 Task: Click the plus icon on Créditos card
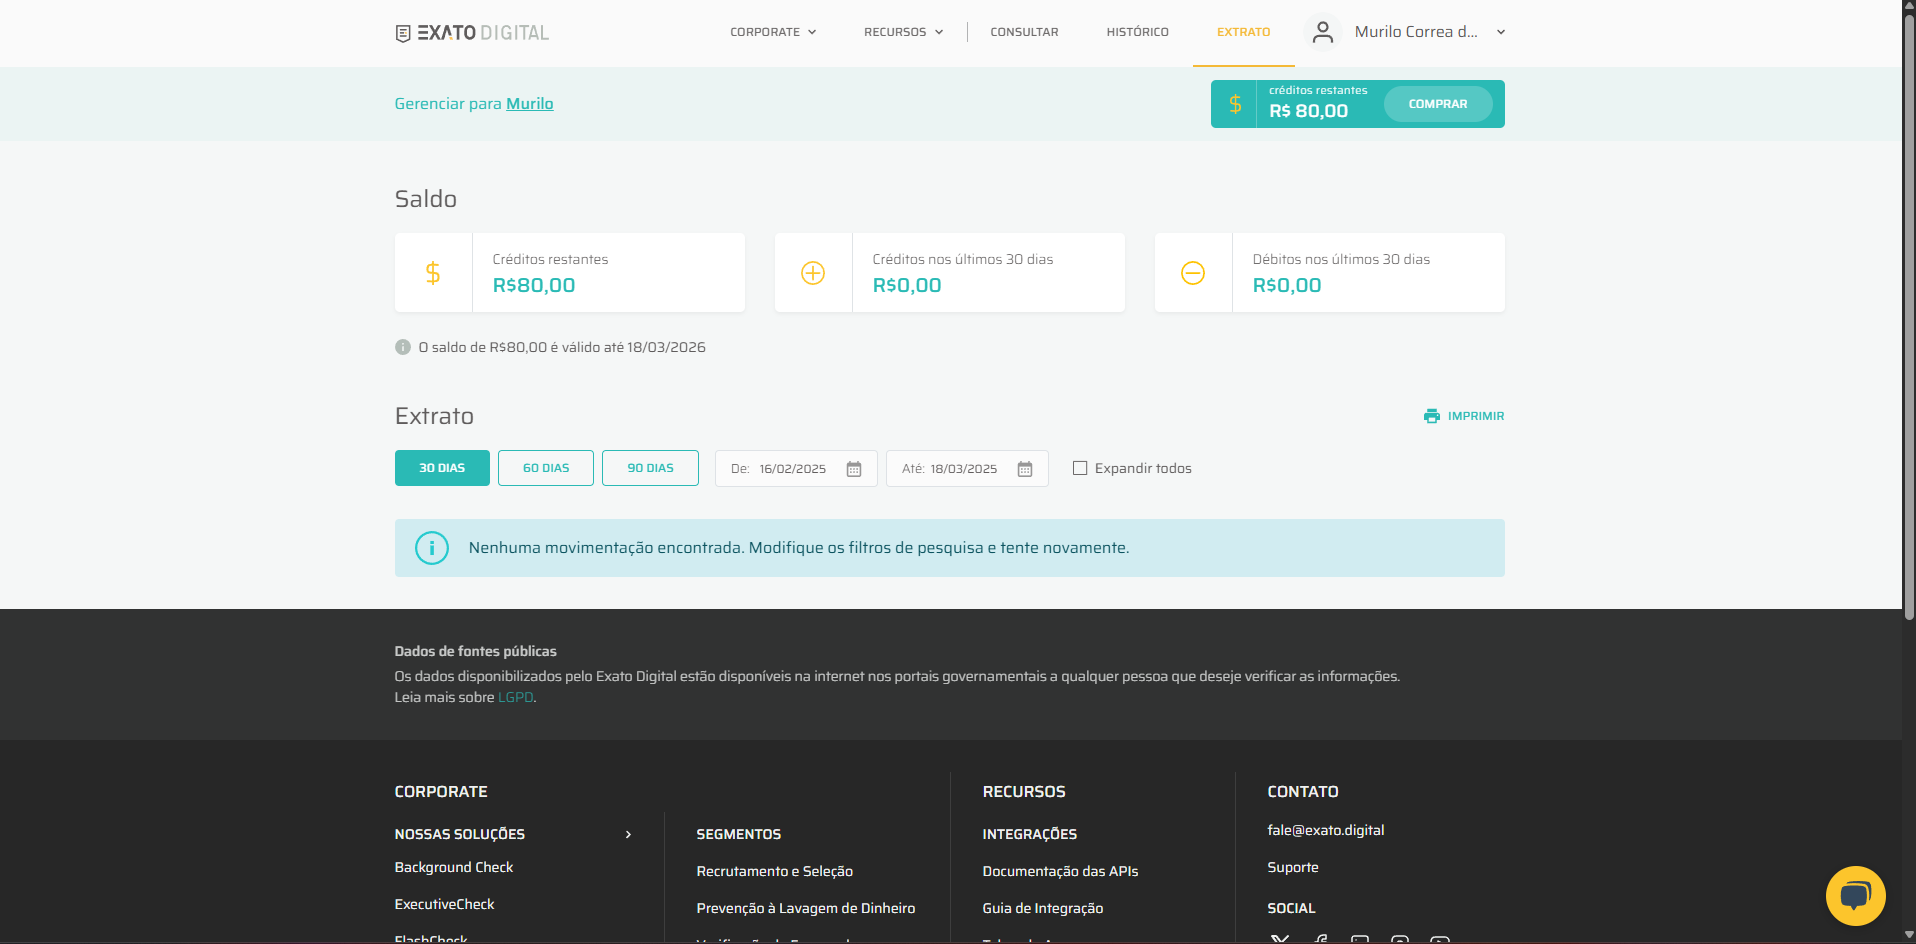click(813, 273)
